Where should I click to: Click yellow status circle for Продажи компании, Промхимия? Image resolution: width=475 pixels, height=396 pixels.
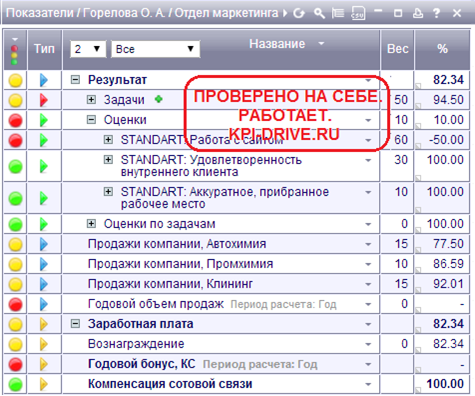15,264
